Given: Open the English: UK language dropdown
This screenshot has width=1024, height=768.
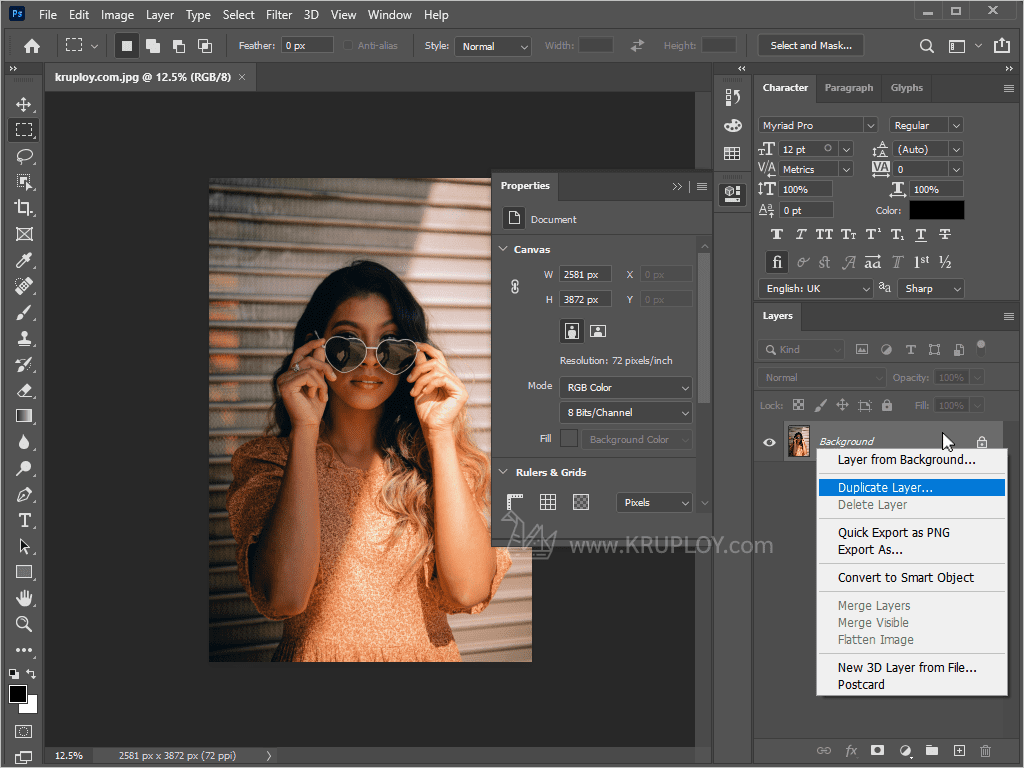Looking at the screenshot, I should point(816,289).
